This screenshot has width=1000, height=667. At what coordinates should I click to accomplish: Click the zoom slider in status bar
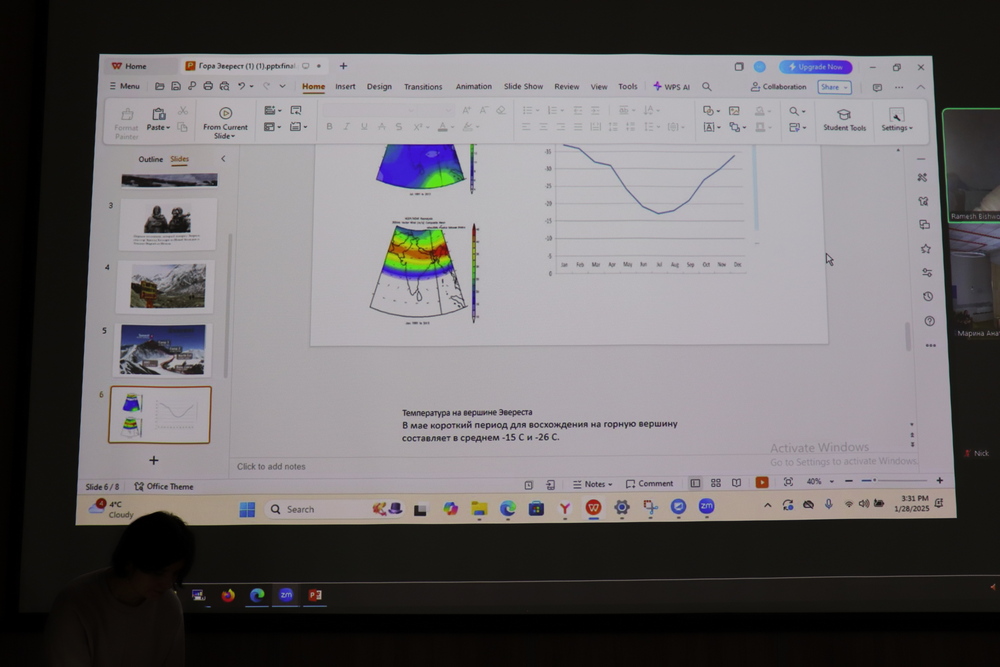pyautogui.click(x=894, y=480)
